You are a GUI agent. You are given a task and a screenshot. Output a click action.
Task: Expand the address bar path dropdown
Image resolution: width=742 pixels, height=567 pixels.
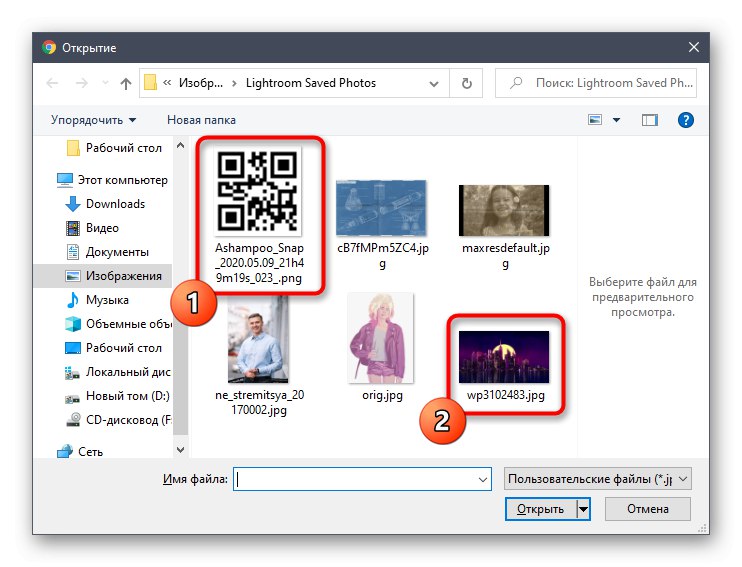(x=433, y=84)
